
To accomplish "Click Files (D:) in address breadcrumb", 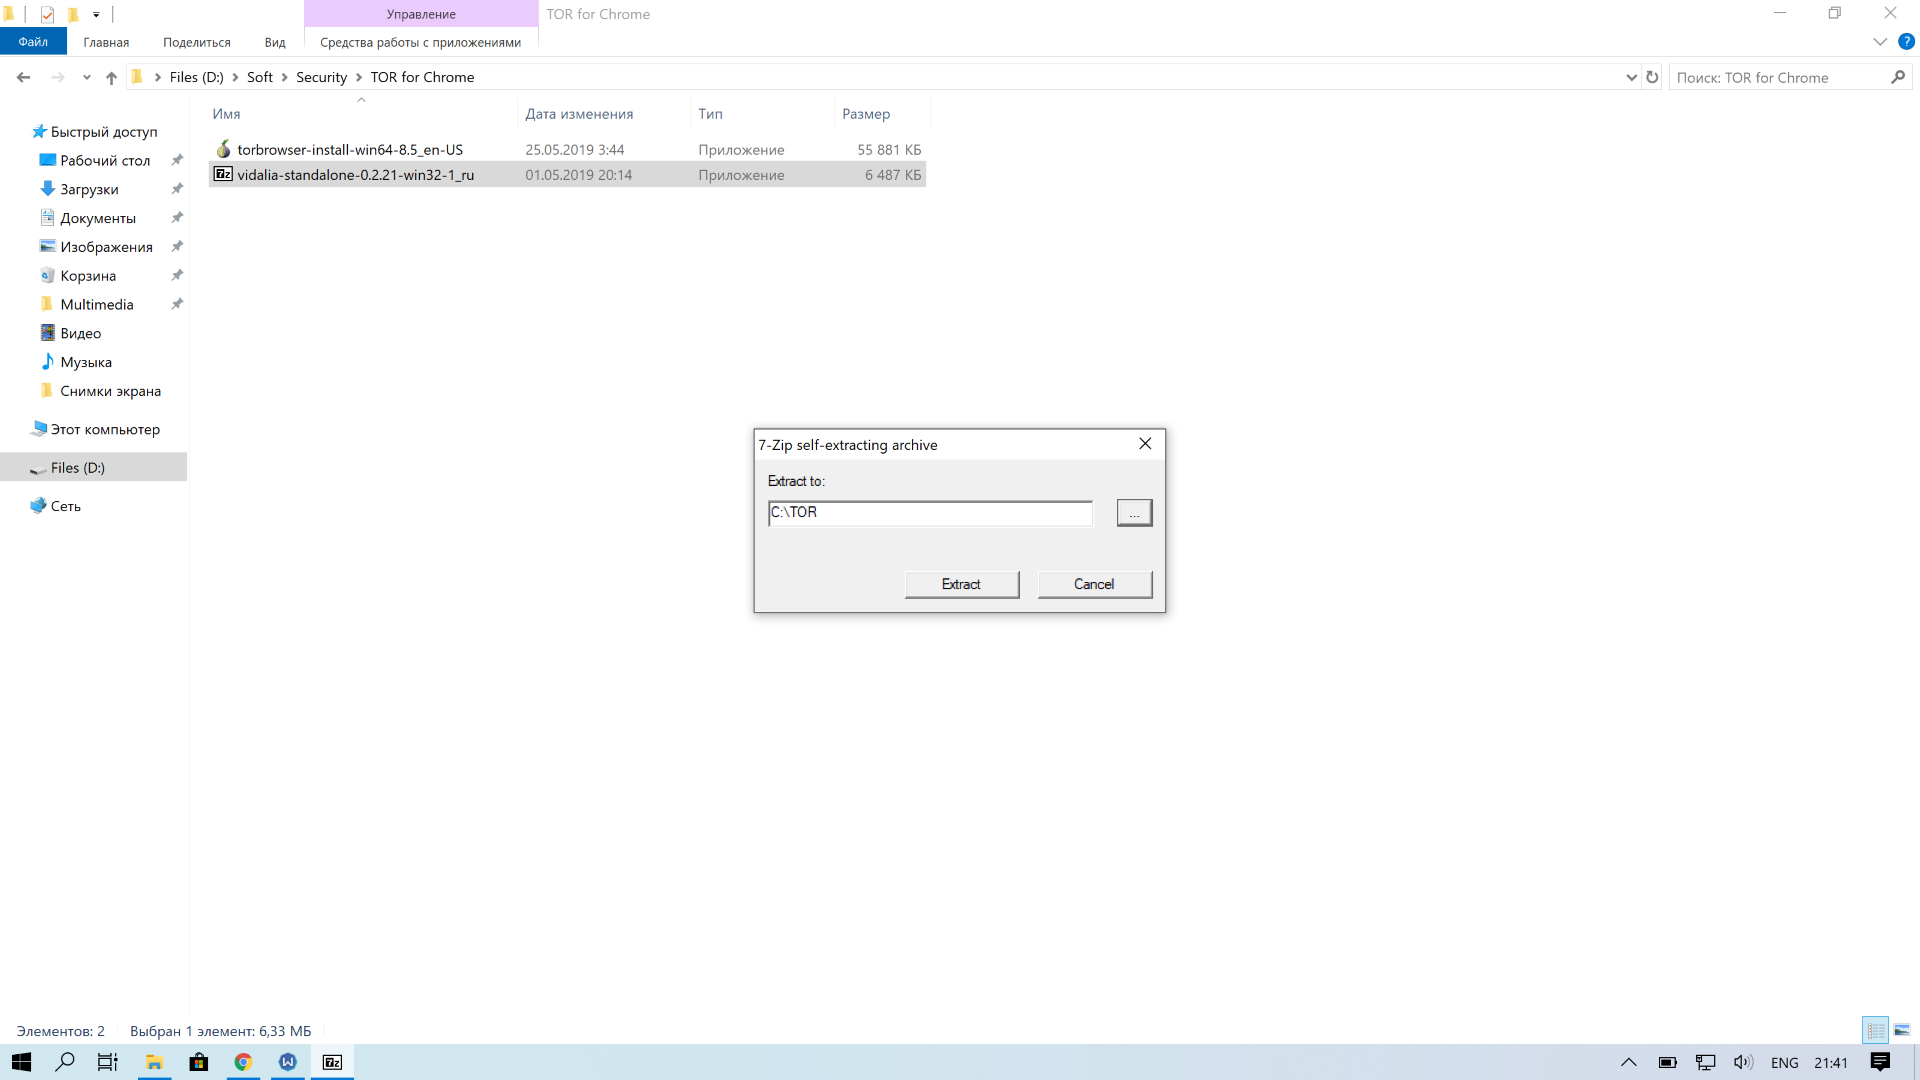I will coord(197,77).
